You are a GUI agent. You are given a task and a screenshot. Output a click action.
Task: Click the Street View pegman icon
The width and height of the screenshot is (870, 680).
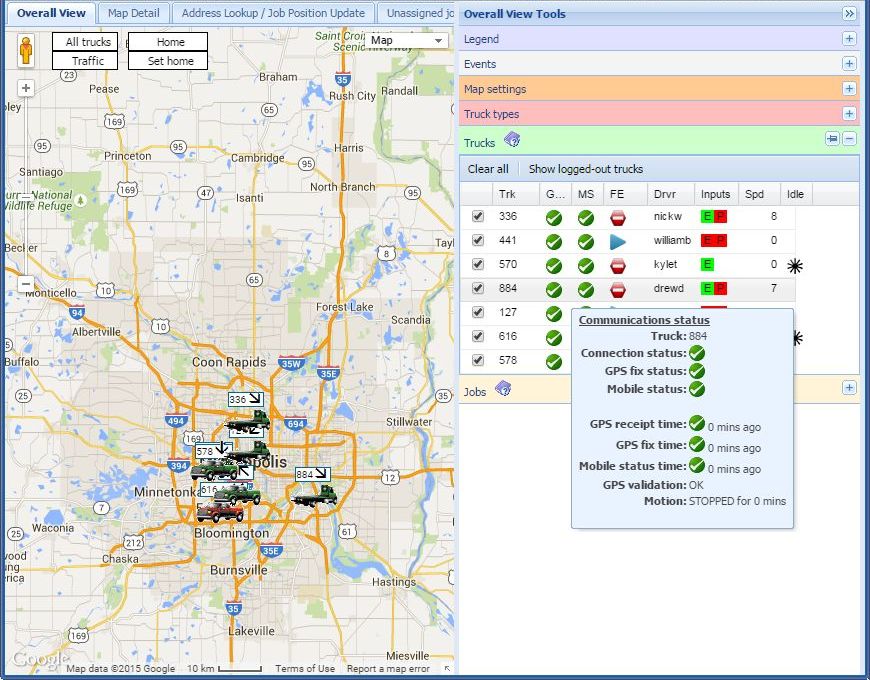click(x=26, y=48)
